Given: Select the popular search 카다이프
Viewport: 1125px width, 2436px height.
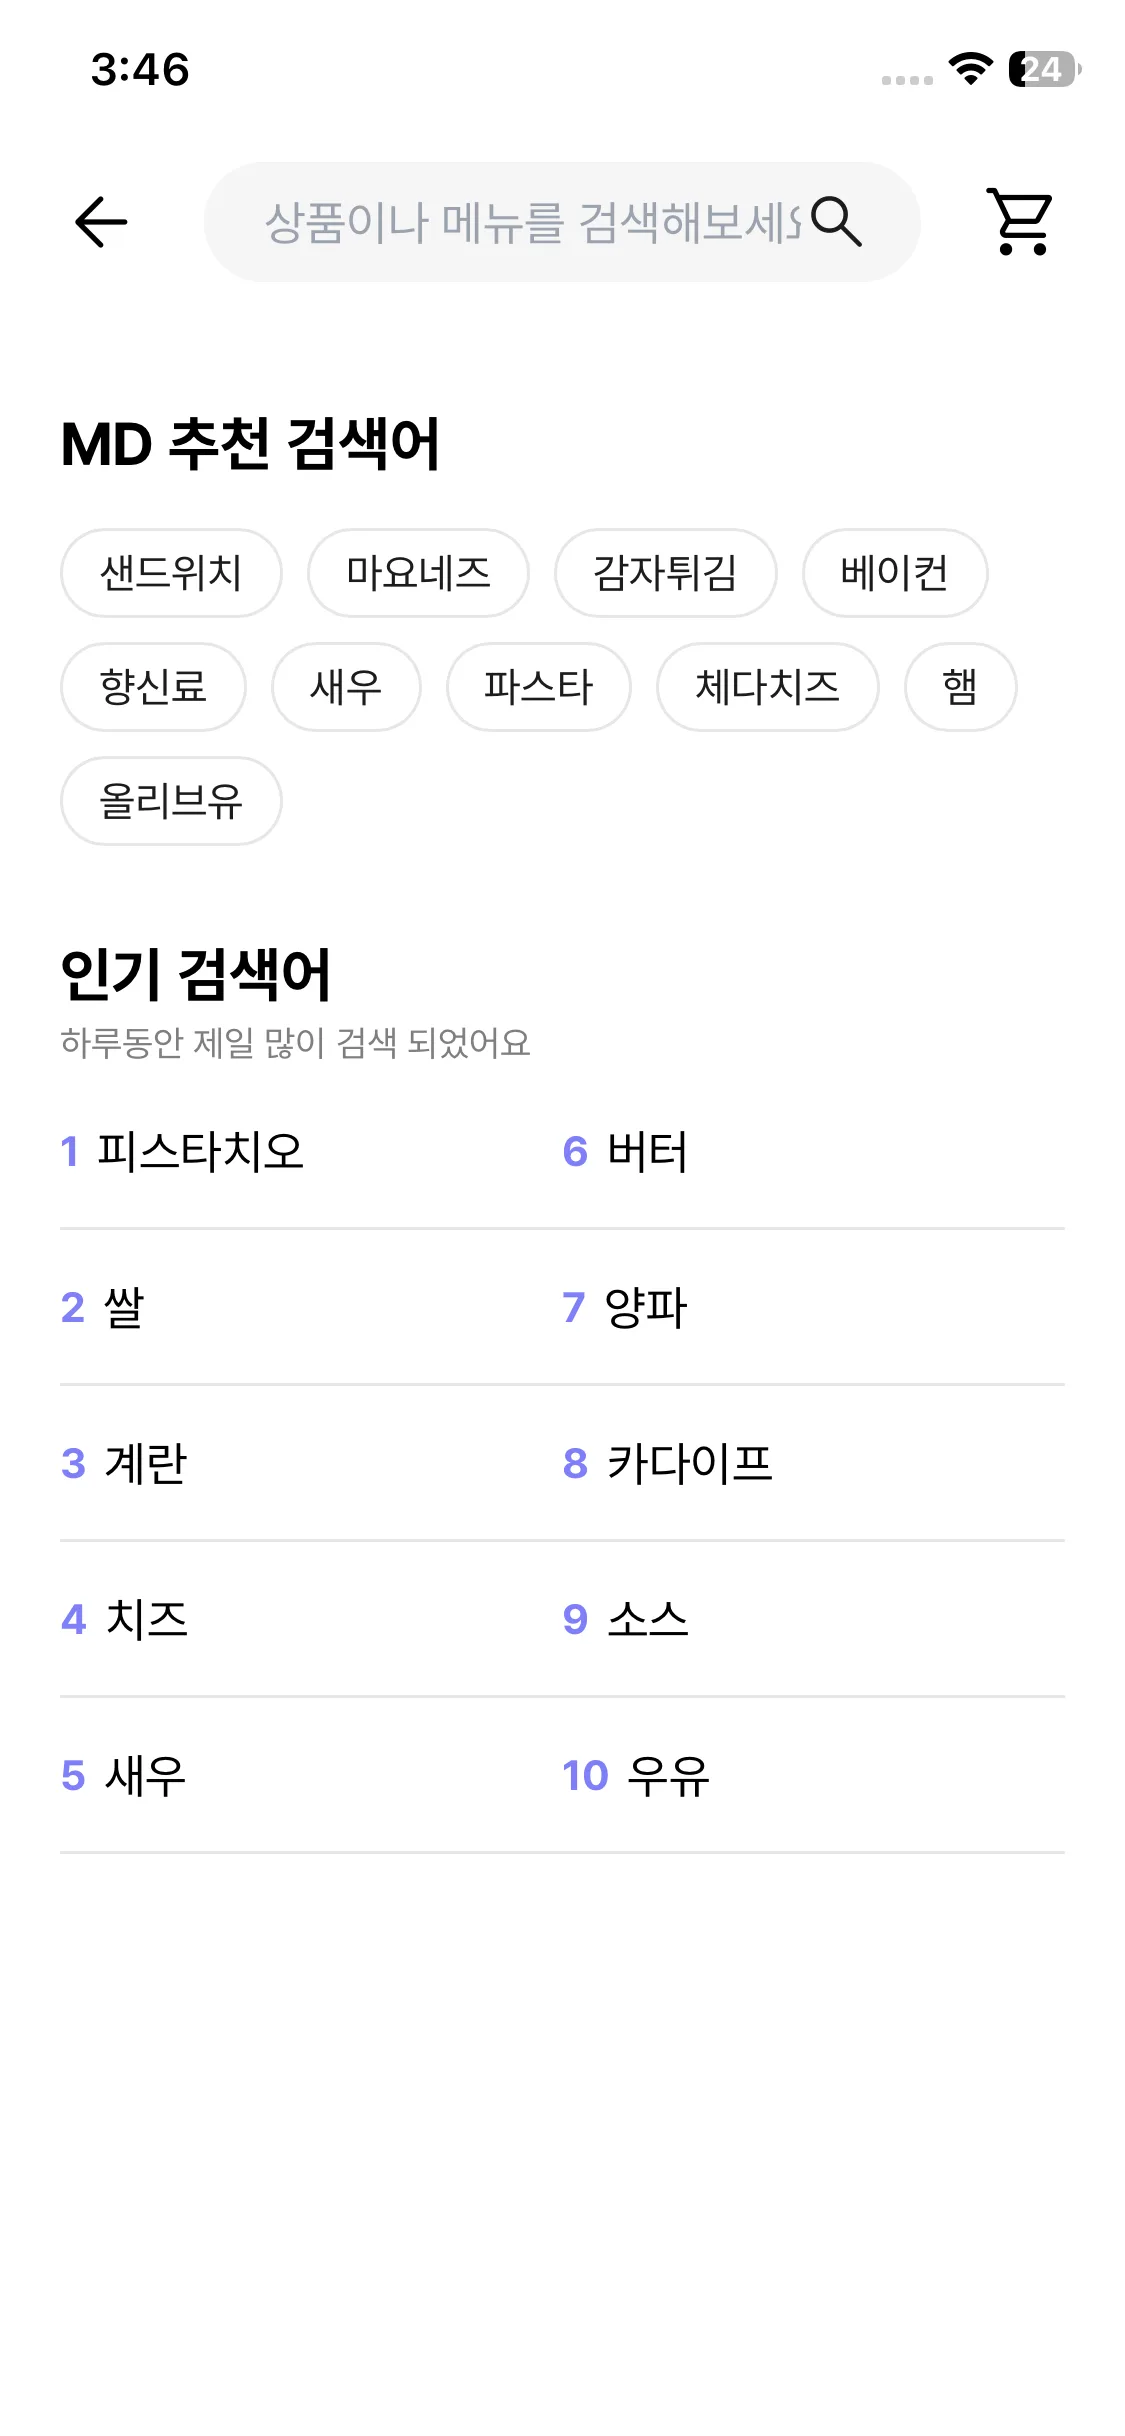Looking at the screenshot, I should pyautogui.click(x=689, y=1463).
